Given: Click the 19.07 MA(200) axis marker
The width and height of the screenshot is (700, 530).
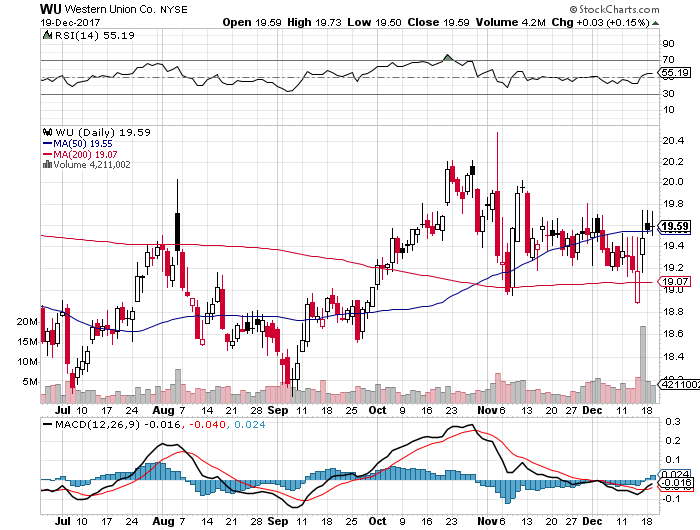Looking at the screenshot, I should coord(677,283).
